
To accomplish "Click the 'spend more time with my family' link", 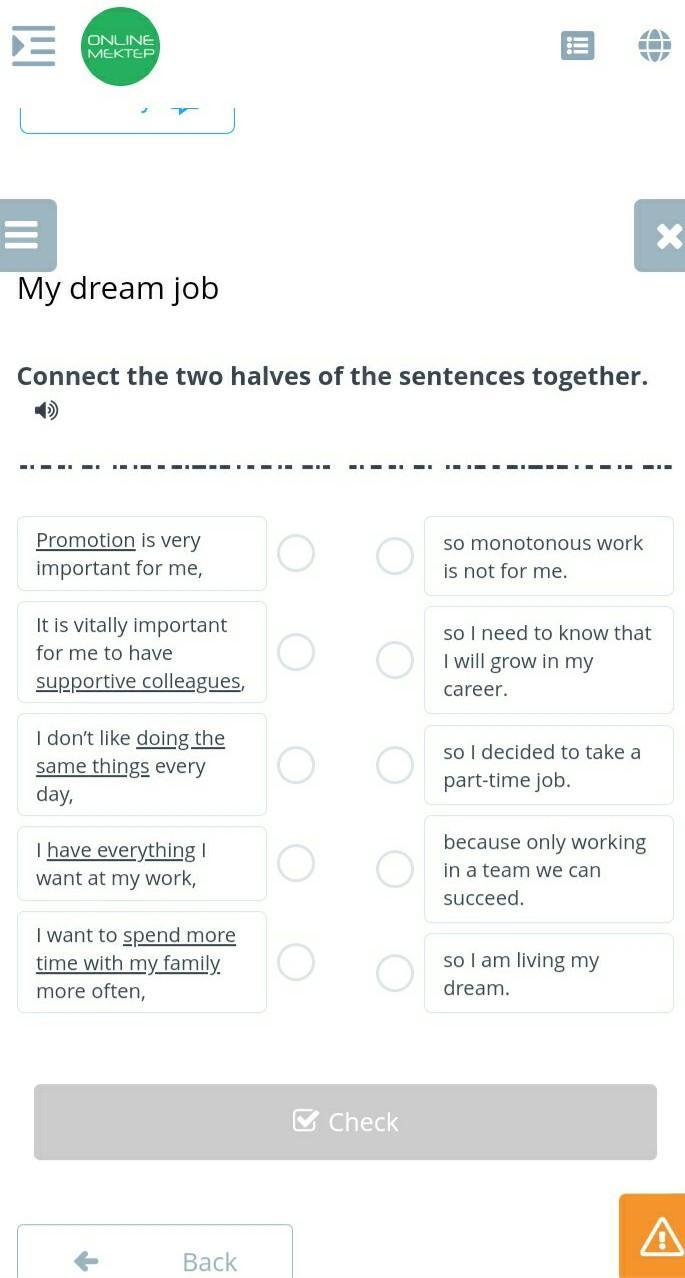I will [x=178, y=936].
